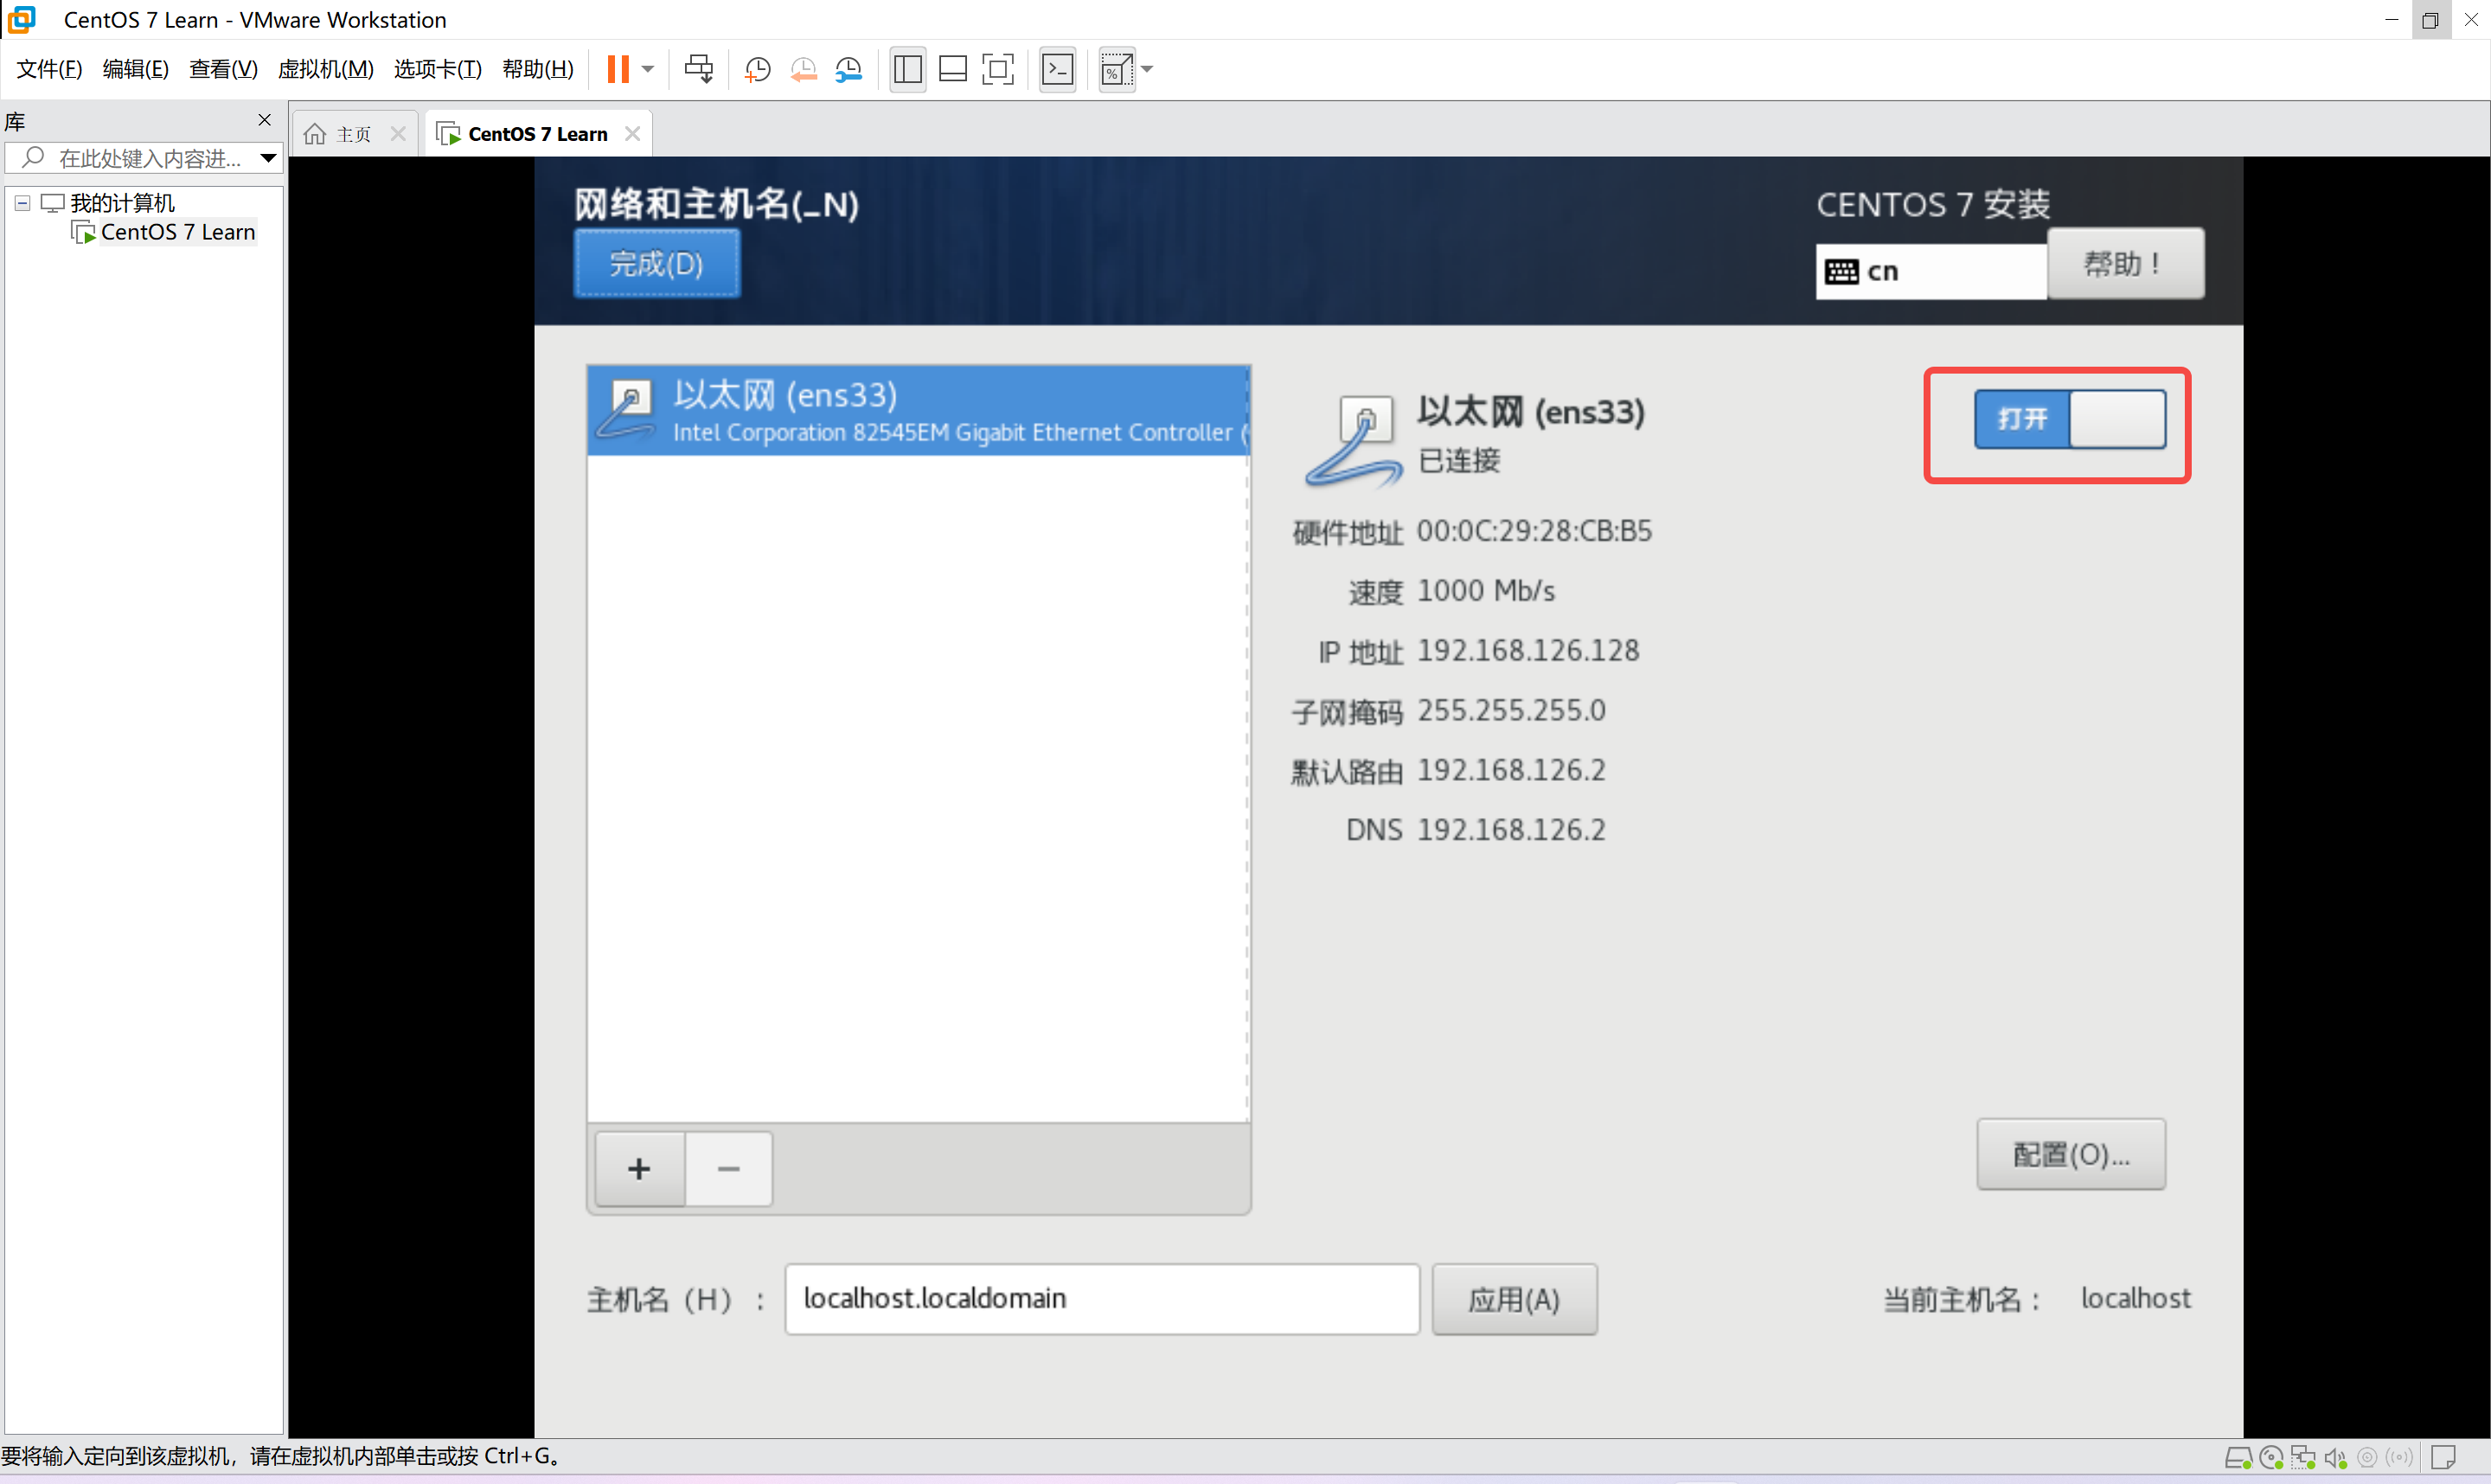
Task: Open the stretch display dropdown arrow
Action: [x=1147, y=69]
